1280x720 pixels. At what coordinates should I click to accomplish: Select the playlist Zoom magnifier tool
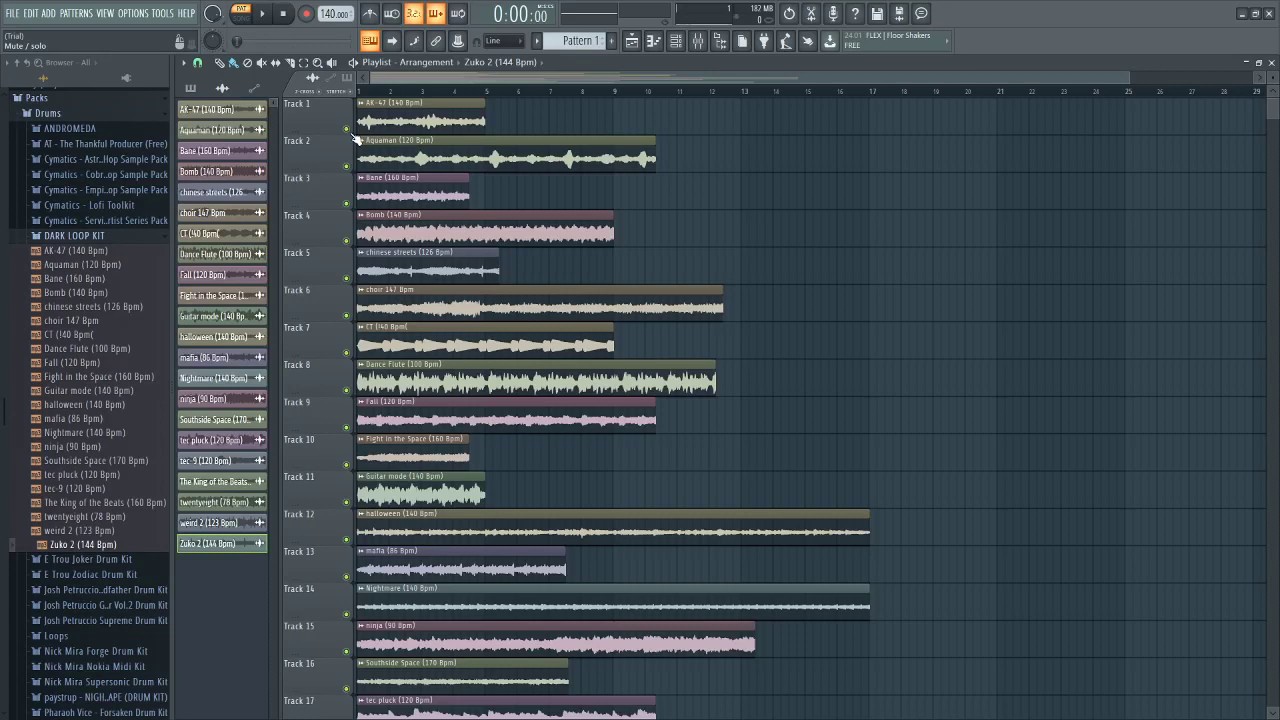(318, 62)
